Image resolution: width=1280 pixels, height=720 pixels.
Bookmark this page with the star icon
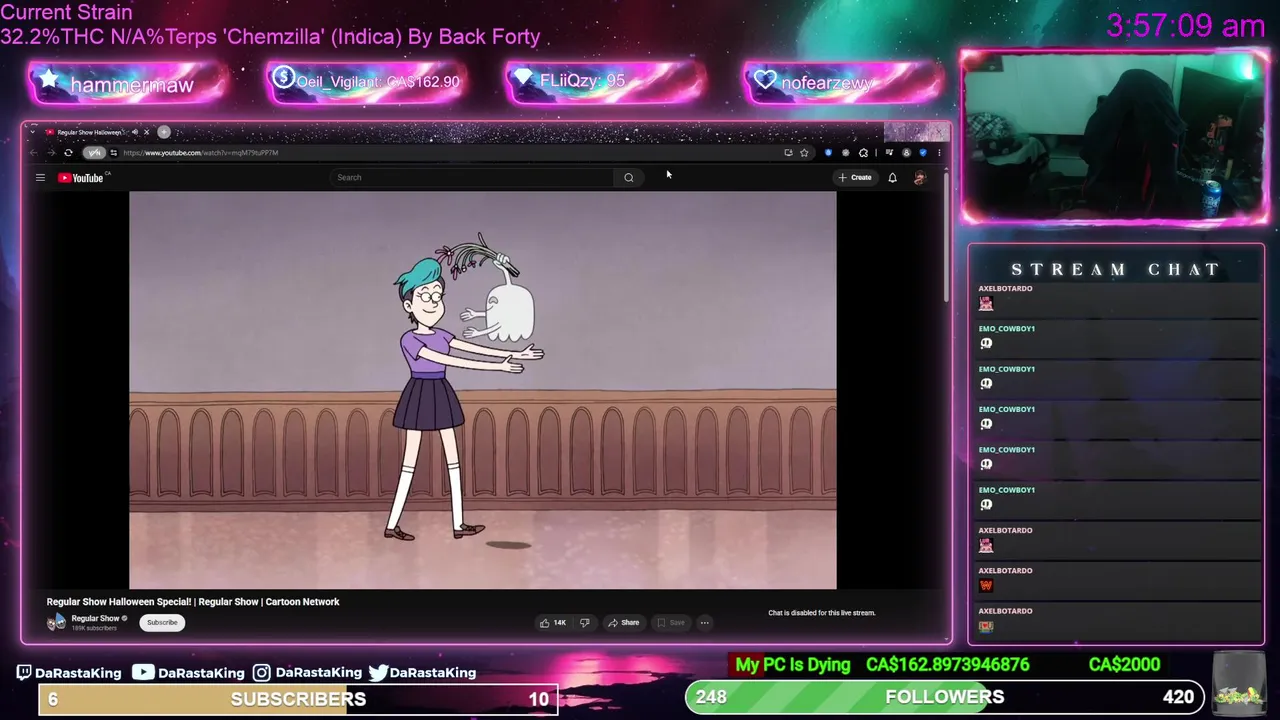point(804,153)
